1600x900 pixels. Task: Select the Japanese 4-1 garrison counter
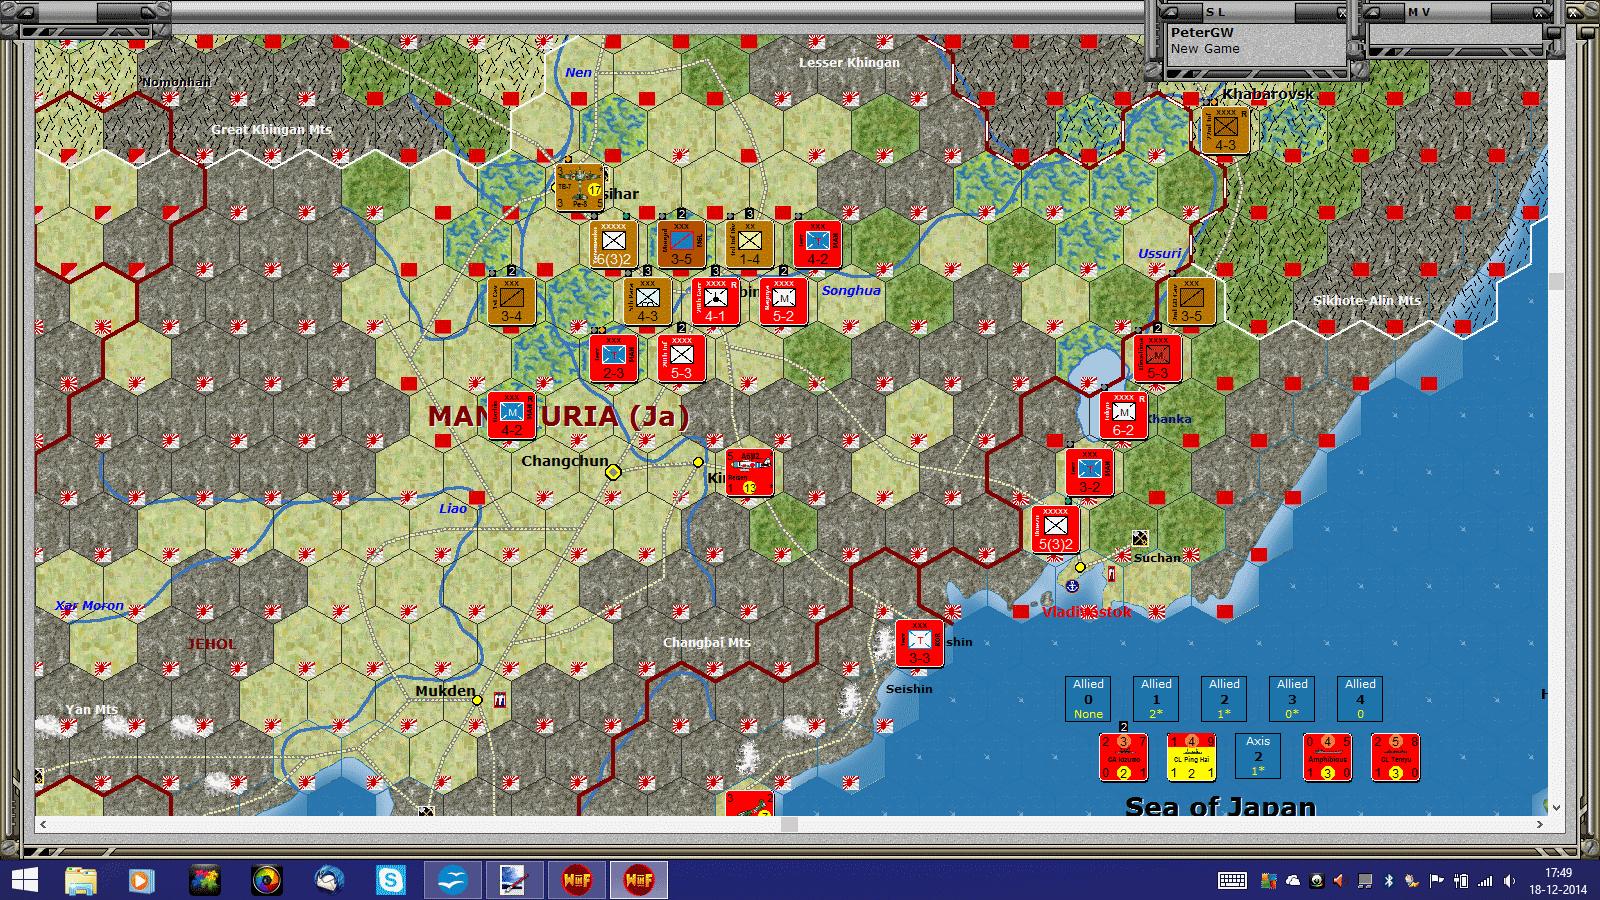click(715, 302)
